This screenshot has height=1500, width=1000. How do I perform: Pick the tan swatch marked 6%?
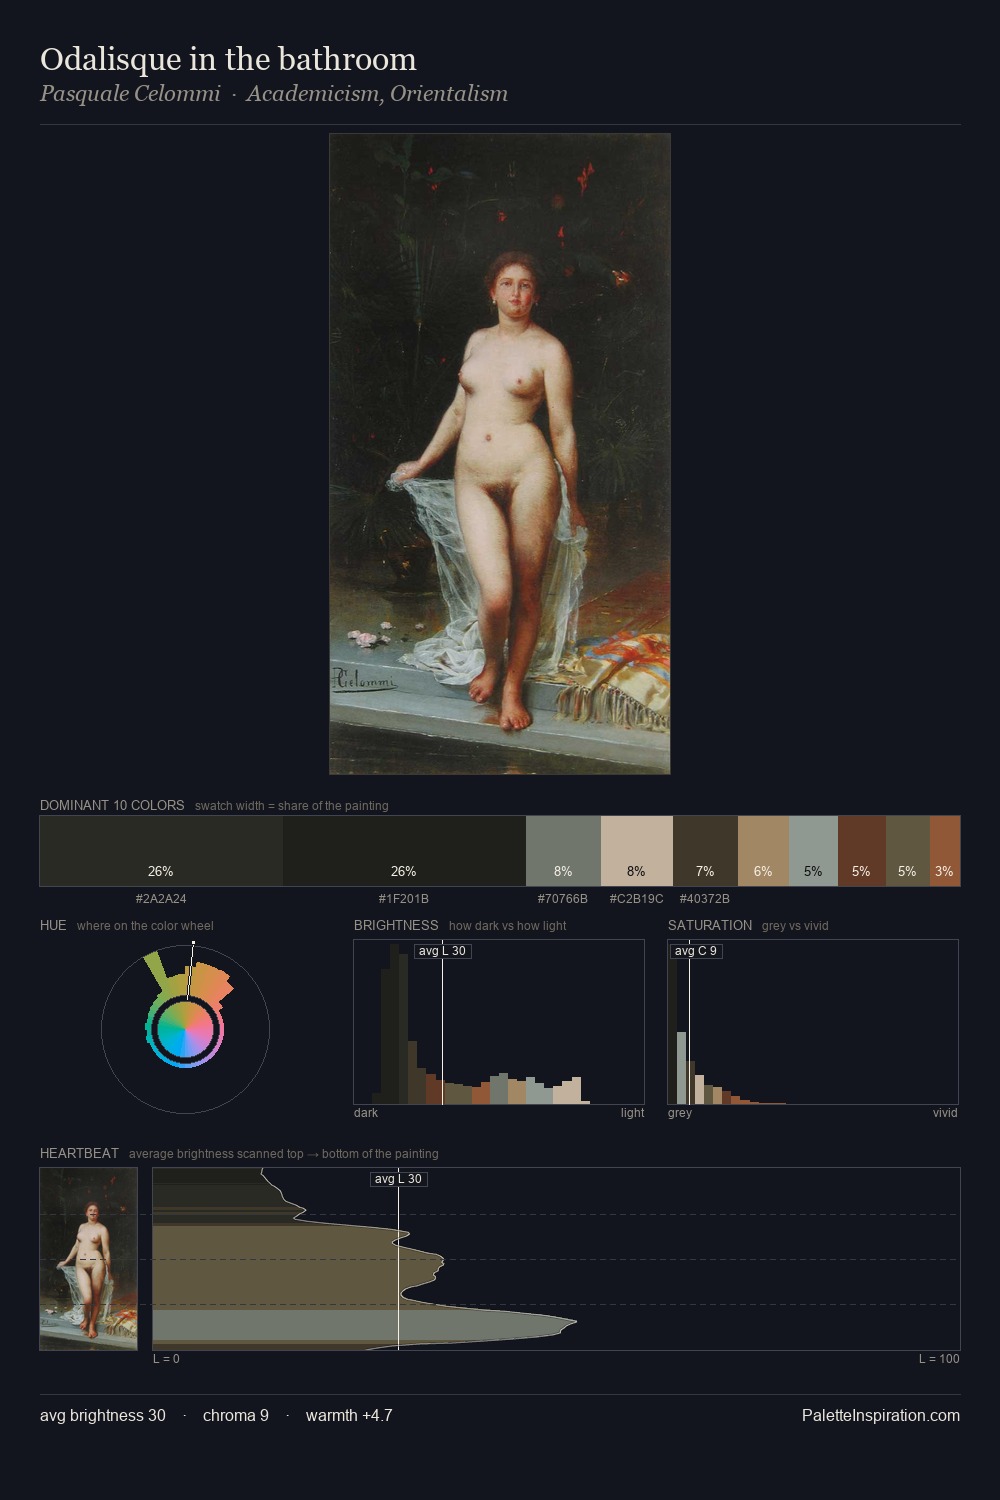(763, 851)
